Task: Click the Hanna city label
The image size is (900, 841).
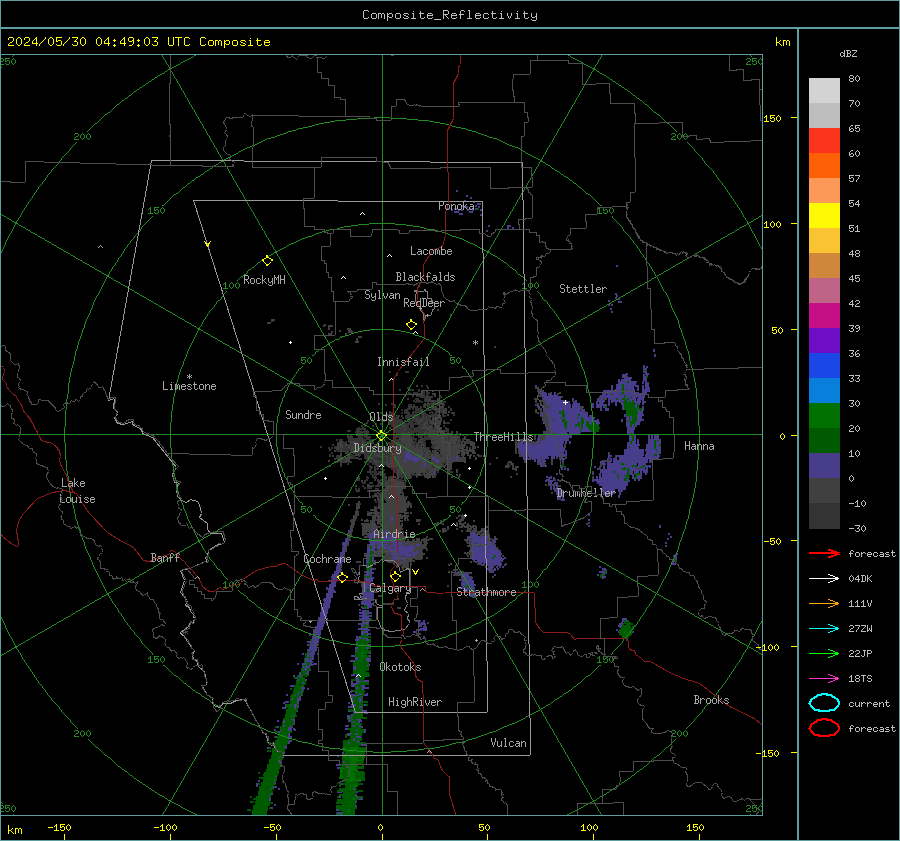Action: (699, 446)
